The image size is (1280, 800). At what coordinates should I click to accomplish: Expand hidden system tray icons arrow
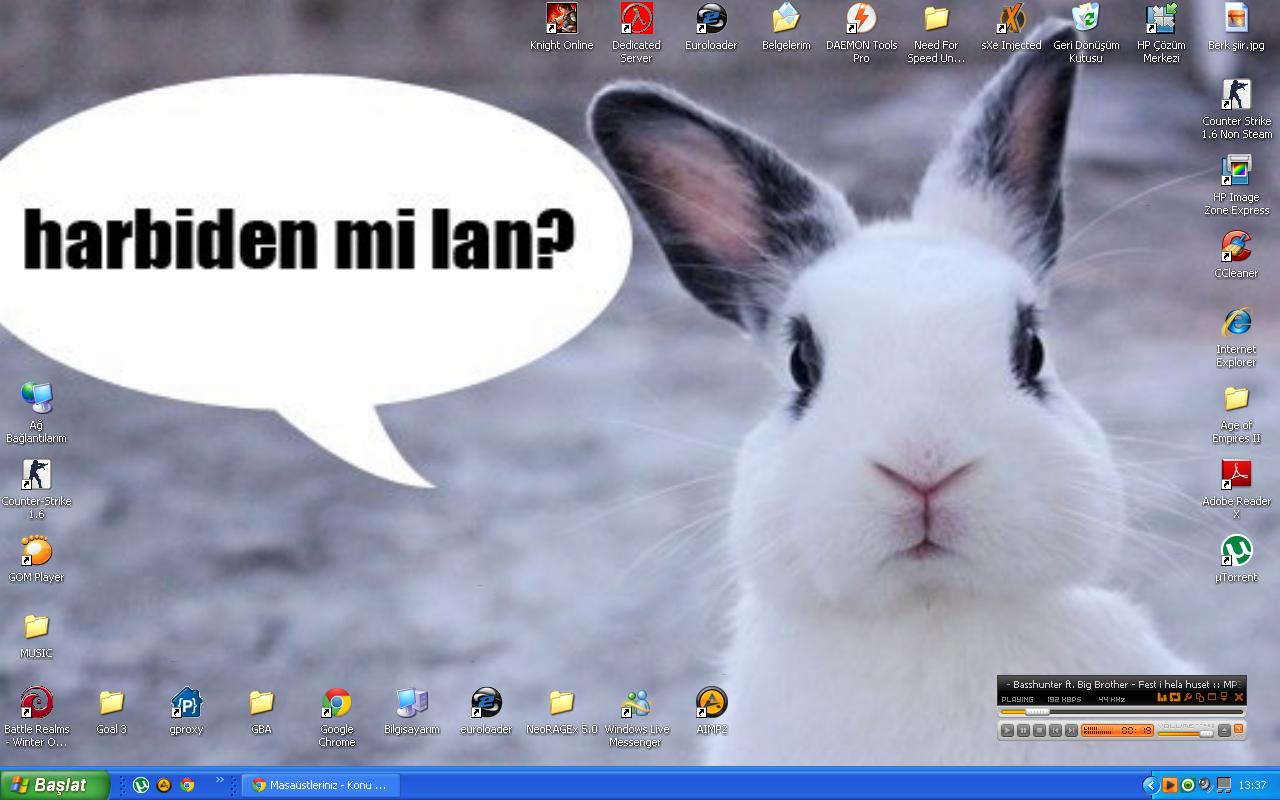tap(1151, 785)
